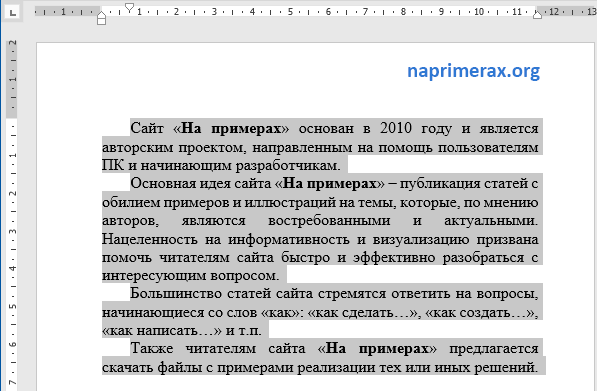Select the right indent marker on the ruler
The image size is (597, 391).
(x=537, y=15)
